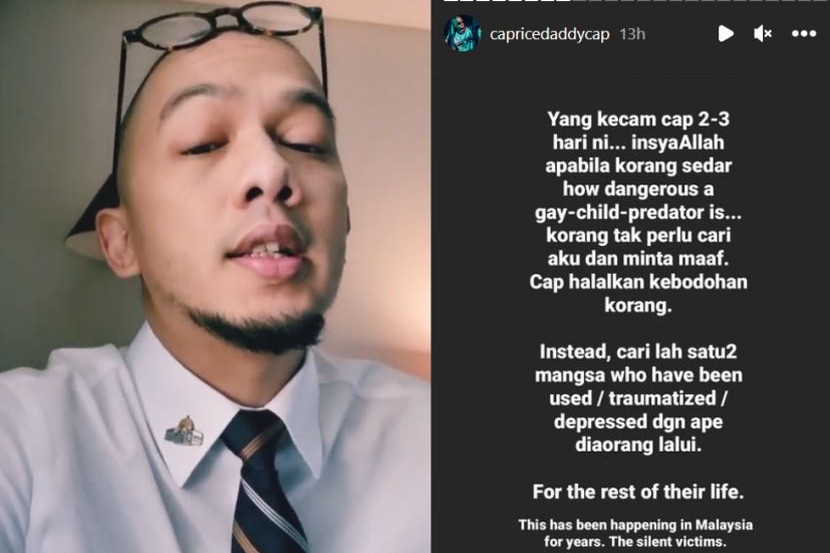Click the selfie photo of the man
830x553 pixels.
215,276
